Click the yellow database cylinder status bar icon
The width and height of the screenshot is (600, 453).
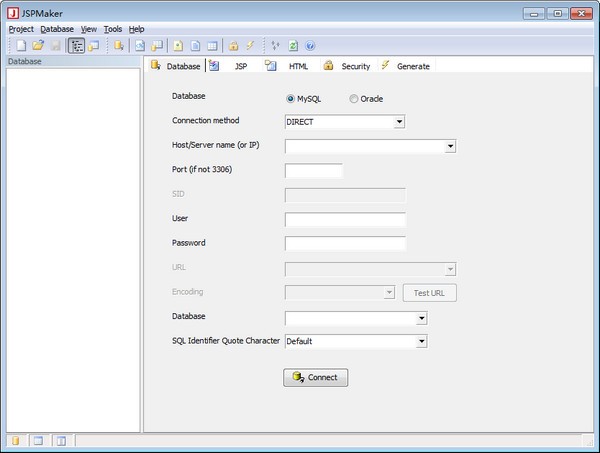coord(16,440)
